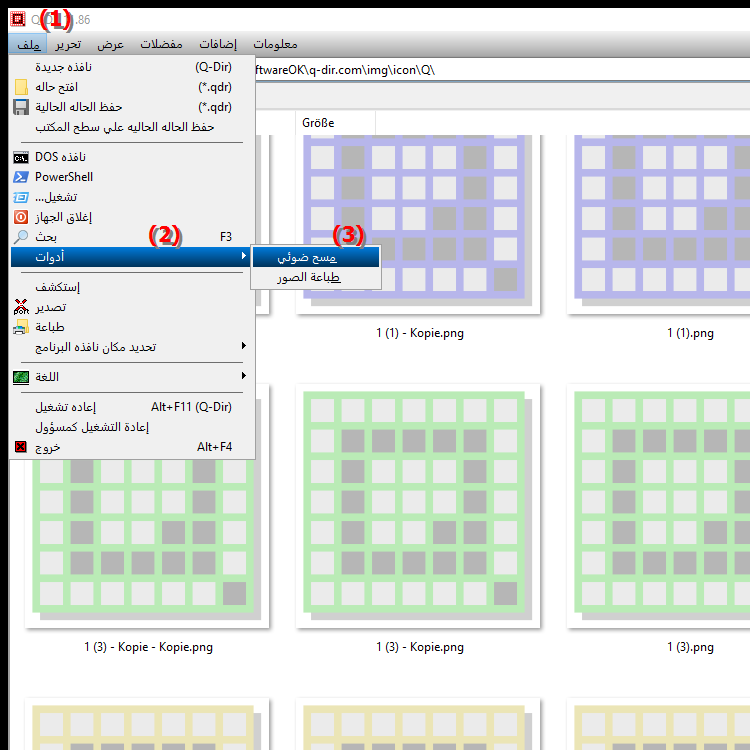Choose خروج Alt+F4 menu entry

[x=132, y=447]
